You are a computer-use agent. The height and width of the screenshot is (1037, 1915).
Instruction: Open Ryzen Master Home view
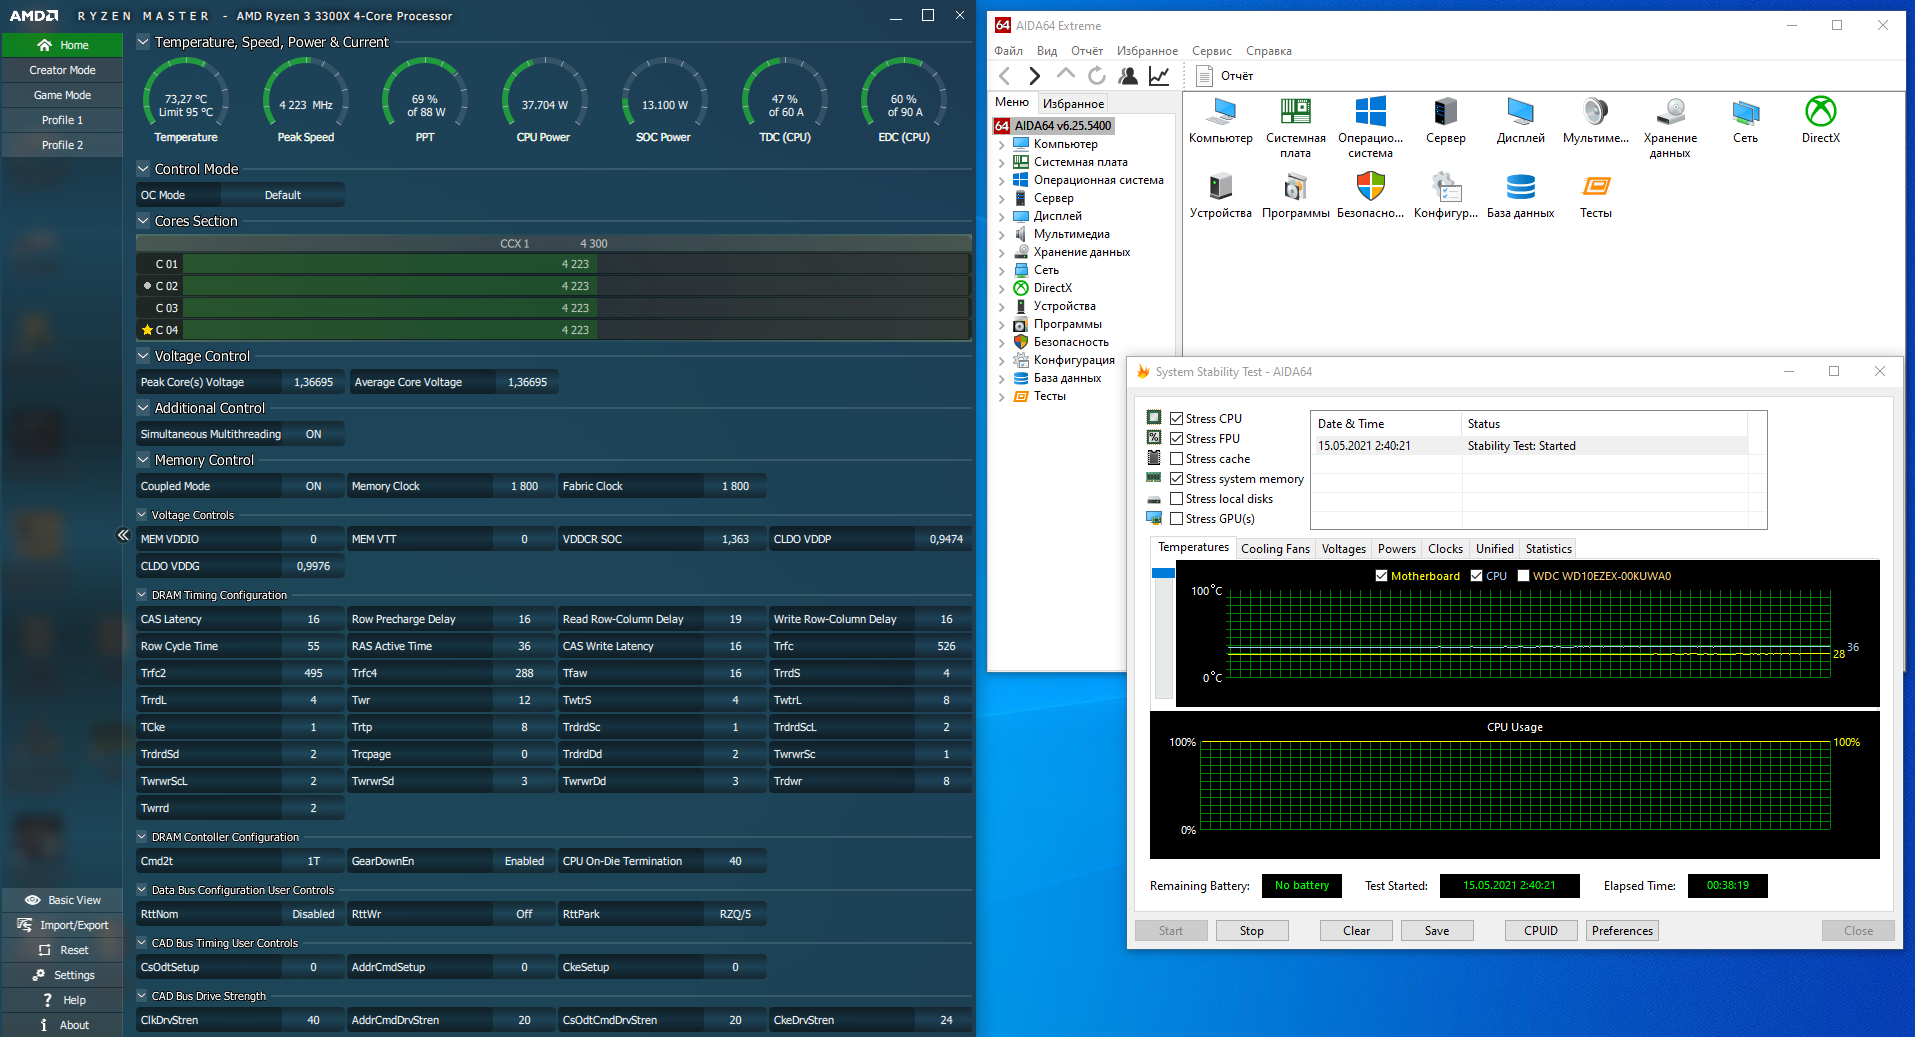[62, 45]
